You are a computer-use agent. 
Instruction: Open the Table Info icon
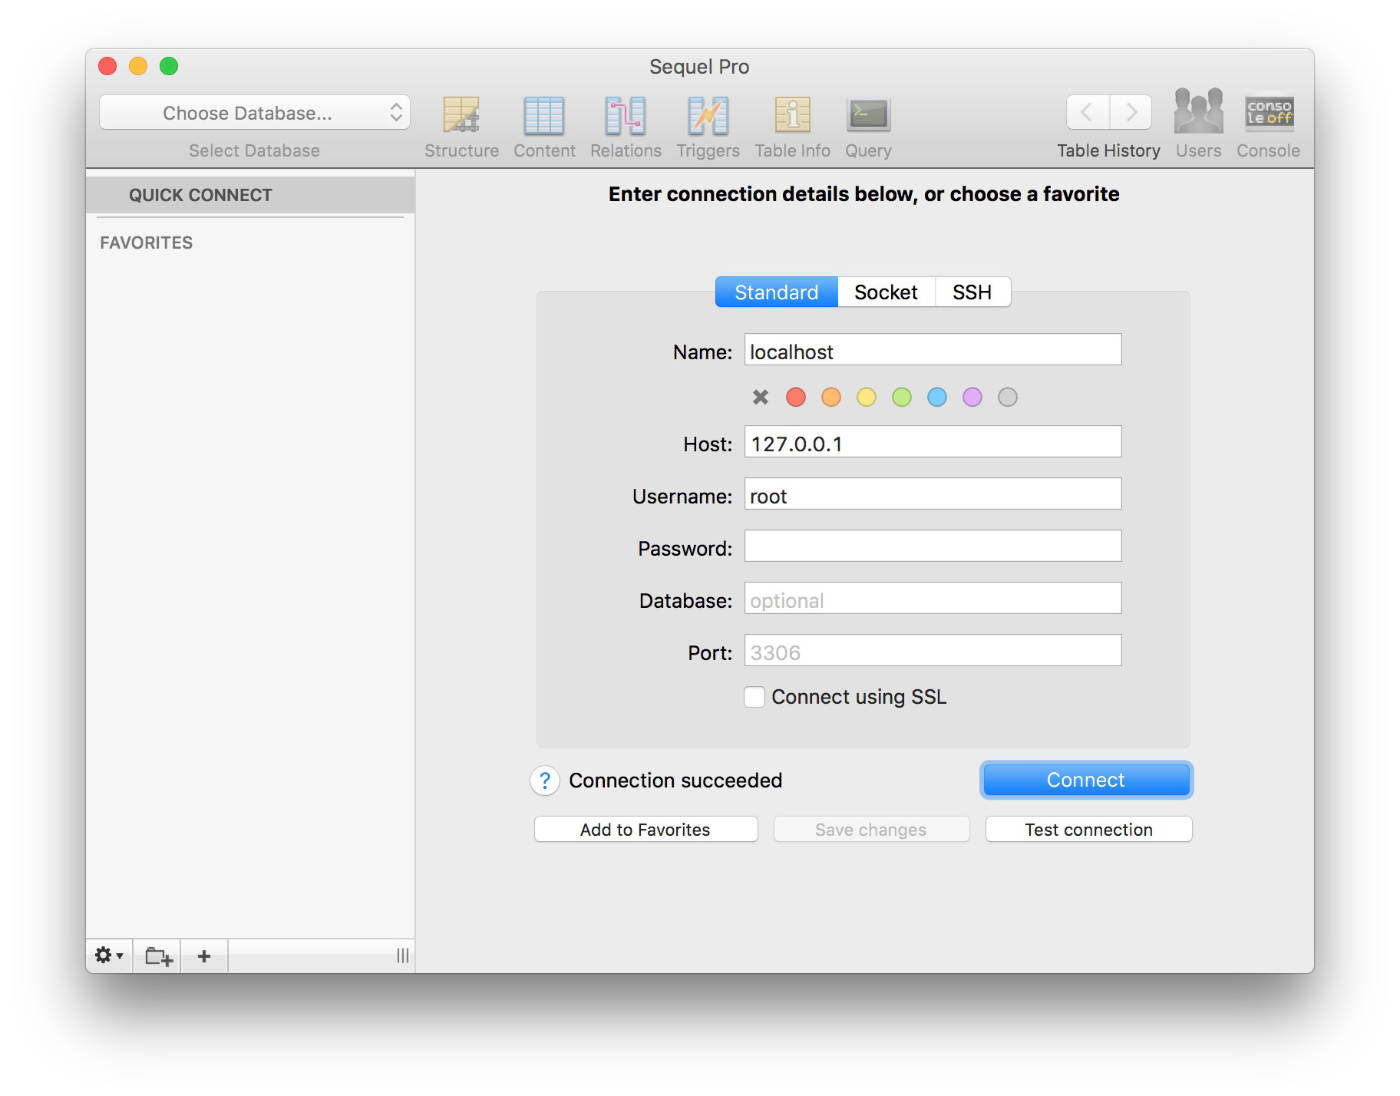792,116
